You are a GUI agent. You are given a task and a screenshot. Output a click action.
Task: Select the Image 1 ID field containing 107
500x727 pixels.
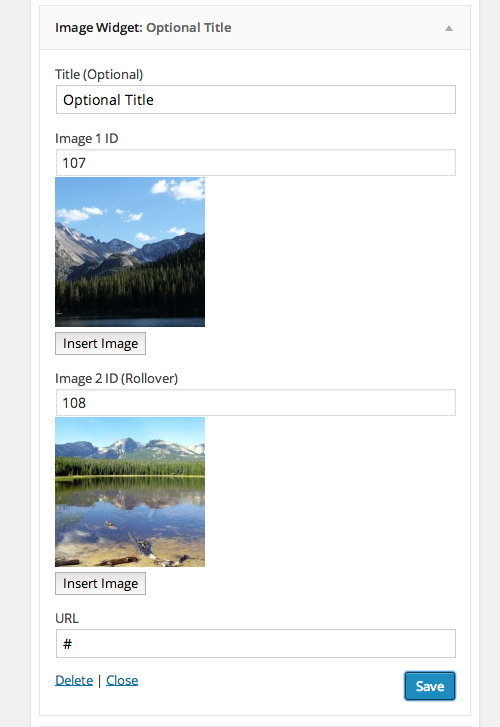[256, 163]
